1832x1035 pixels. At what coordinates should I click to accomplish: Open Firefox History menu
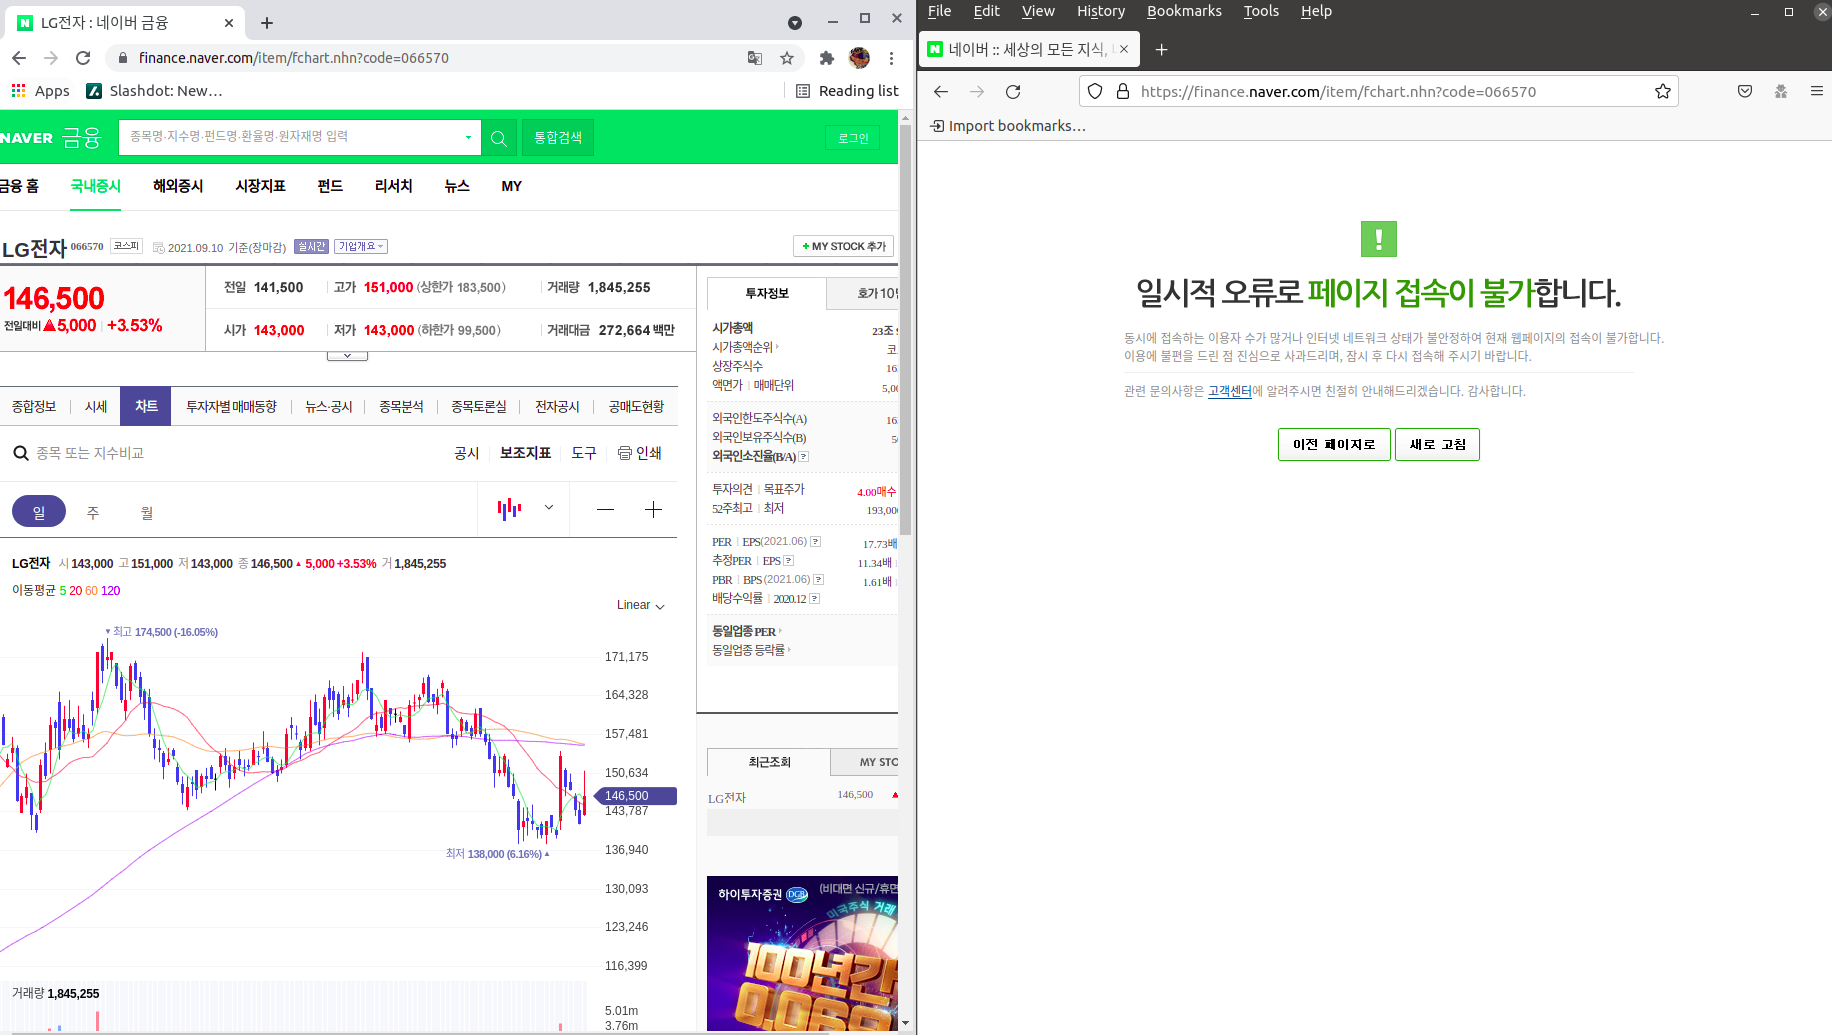click(x=1101, y=11)
